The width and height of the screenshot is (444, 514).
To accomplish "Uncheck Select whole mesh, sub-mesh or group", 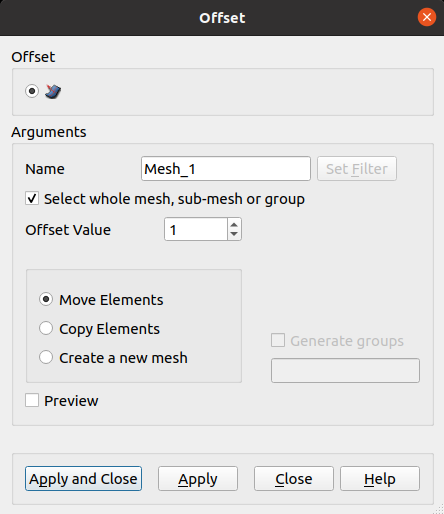I will (x=32, y=198).
